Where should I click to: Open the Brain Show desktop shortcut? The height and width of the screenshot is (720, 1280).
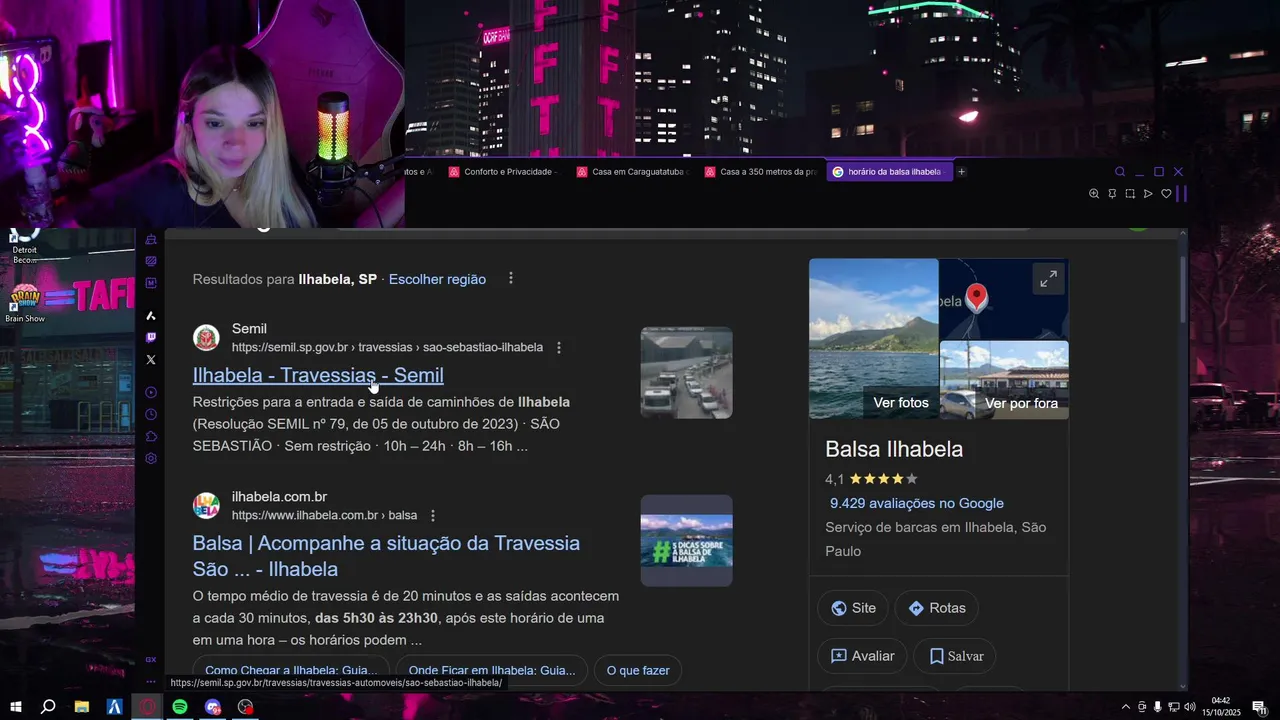tap(25, 304)
